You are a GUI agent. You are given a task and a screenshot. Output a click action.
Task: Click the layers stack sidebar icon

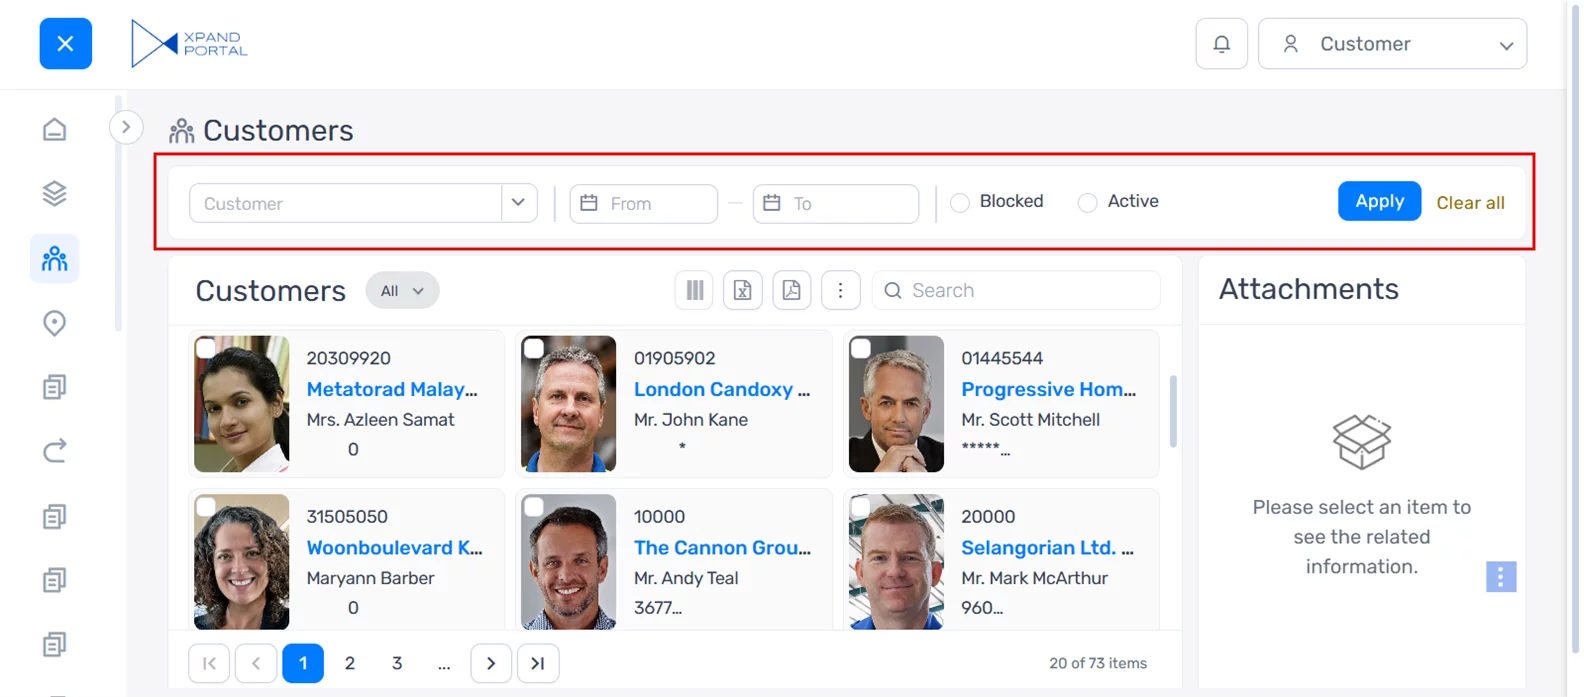click(x=55, y=194)
